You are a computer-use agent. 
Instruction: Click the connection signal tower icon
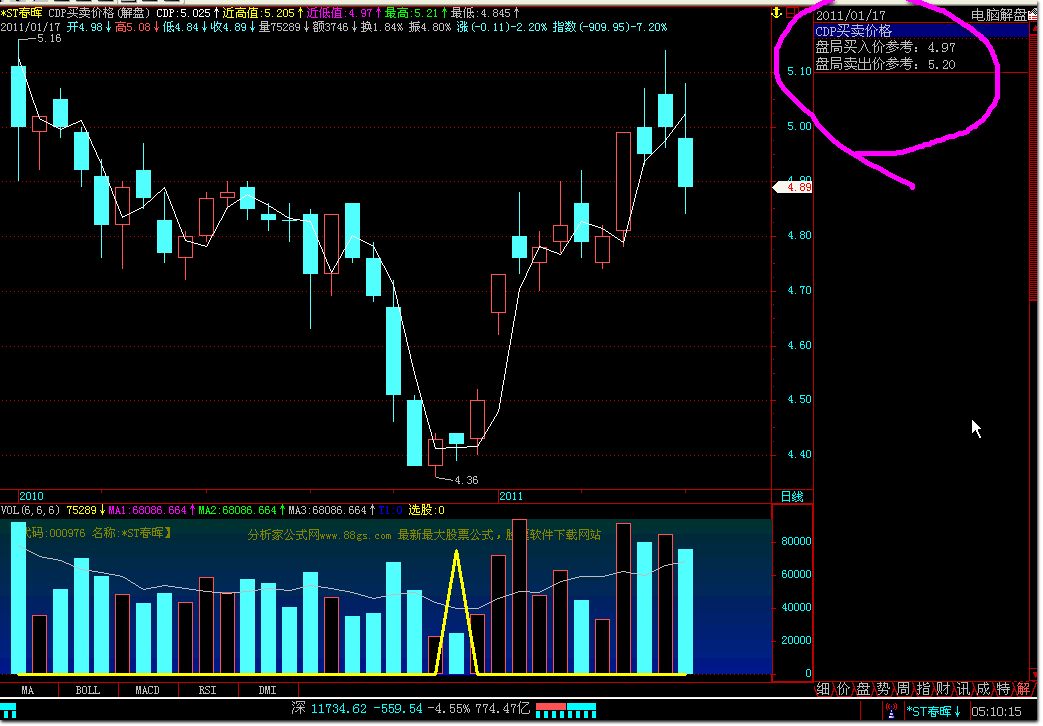coord(892,711)
